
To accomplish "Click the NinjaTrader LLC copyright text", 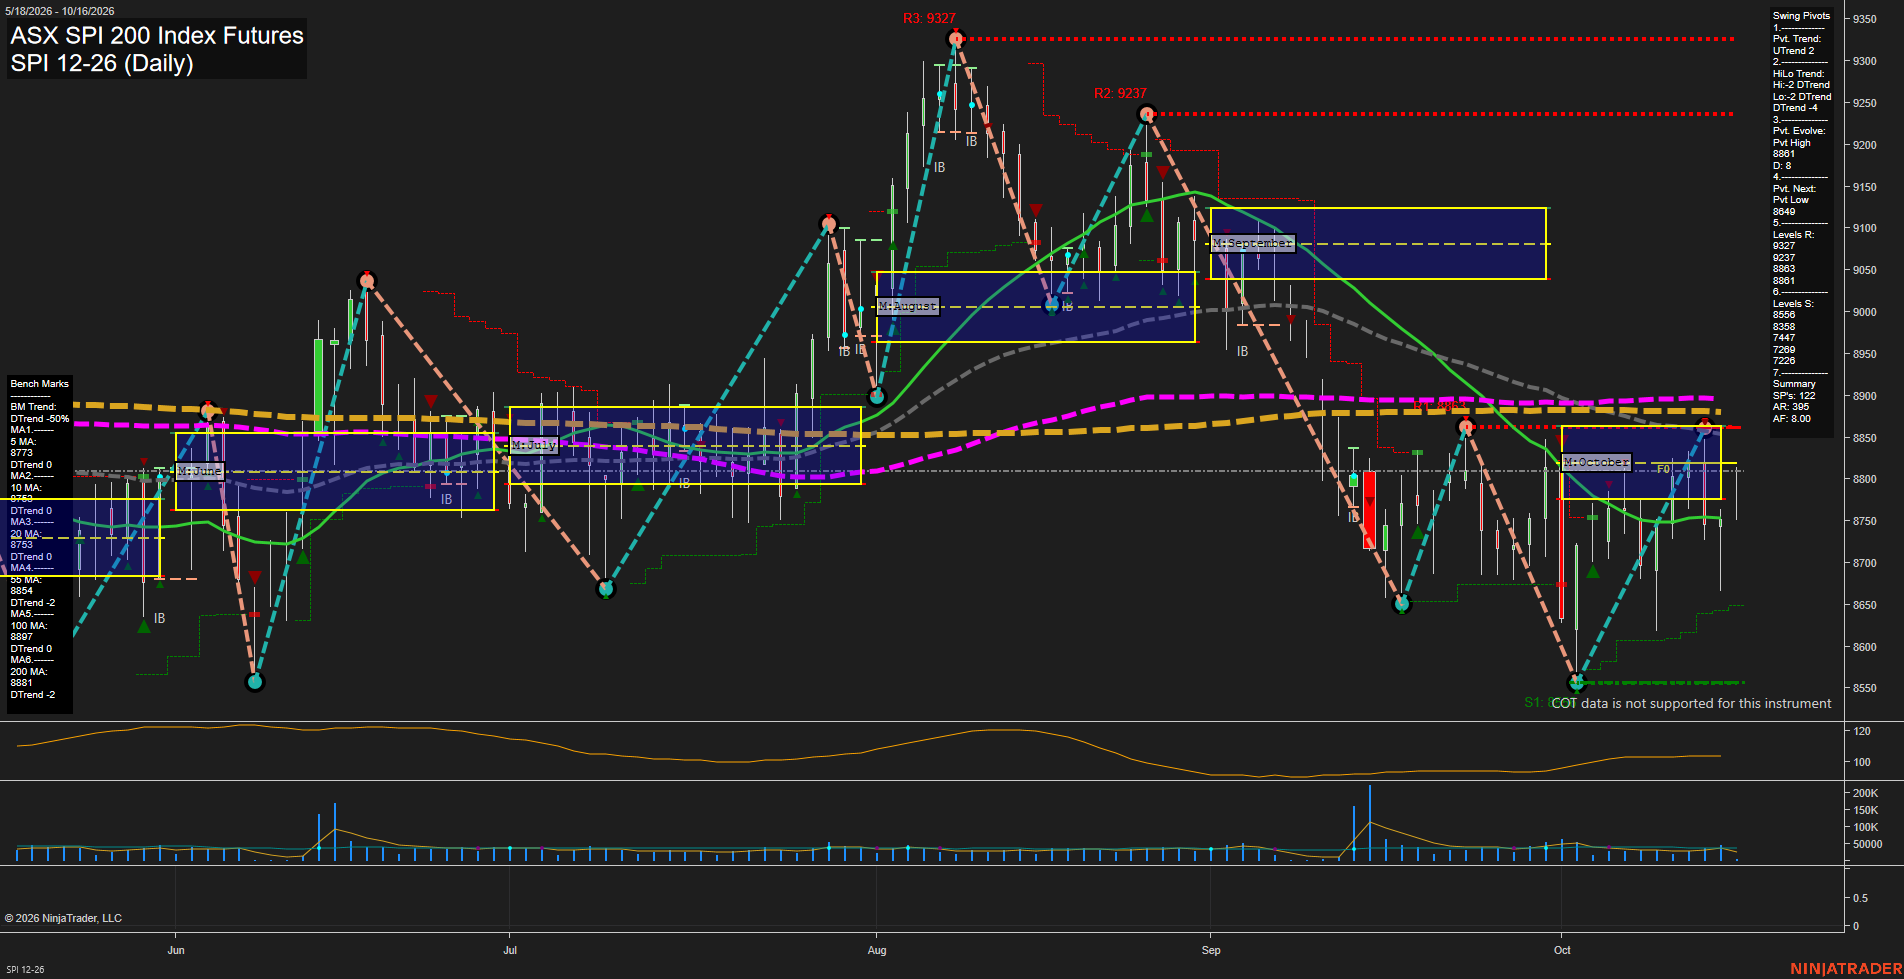I will (63, 918).
